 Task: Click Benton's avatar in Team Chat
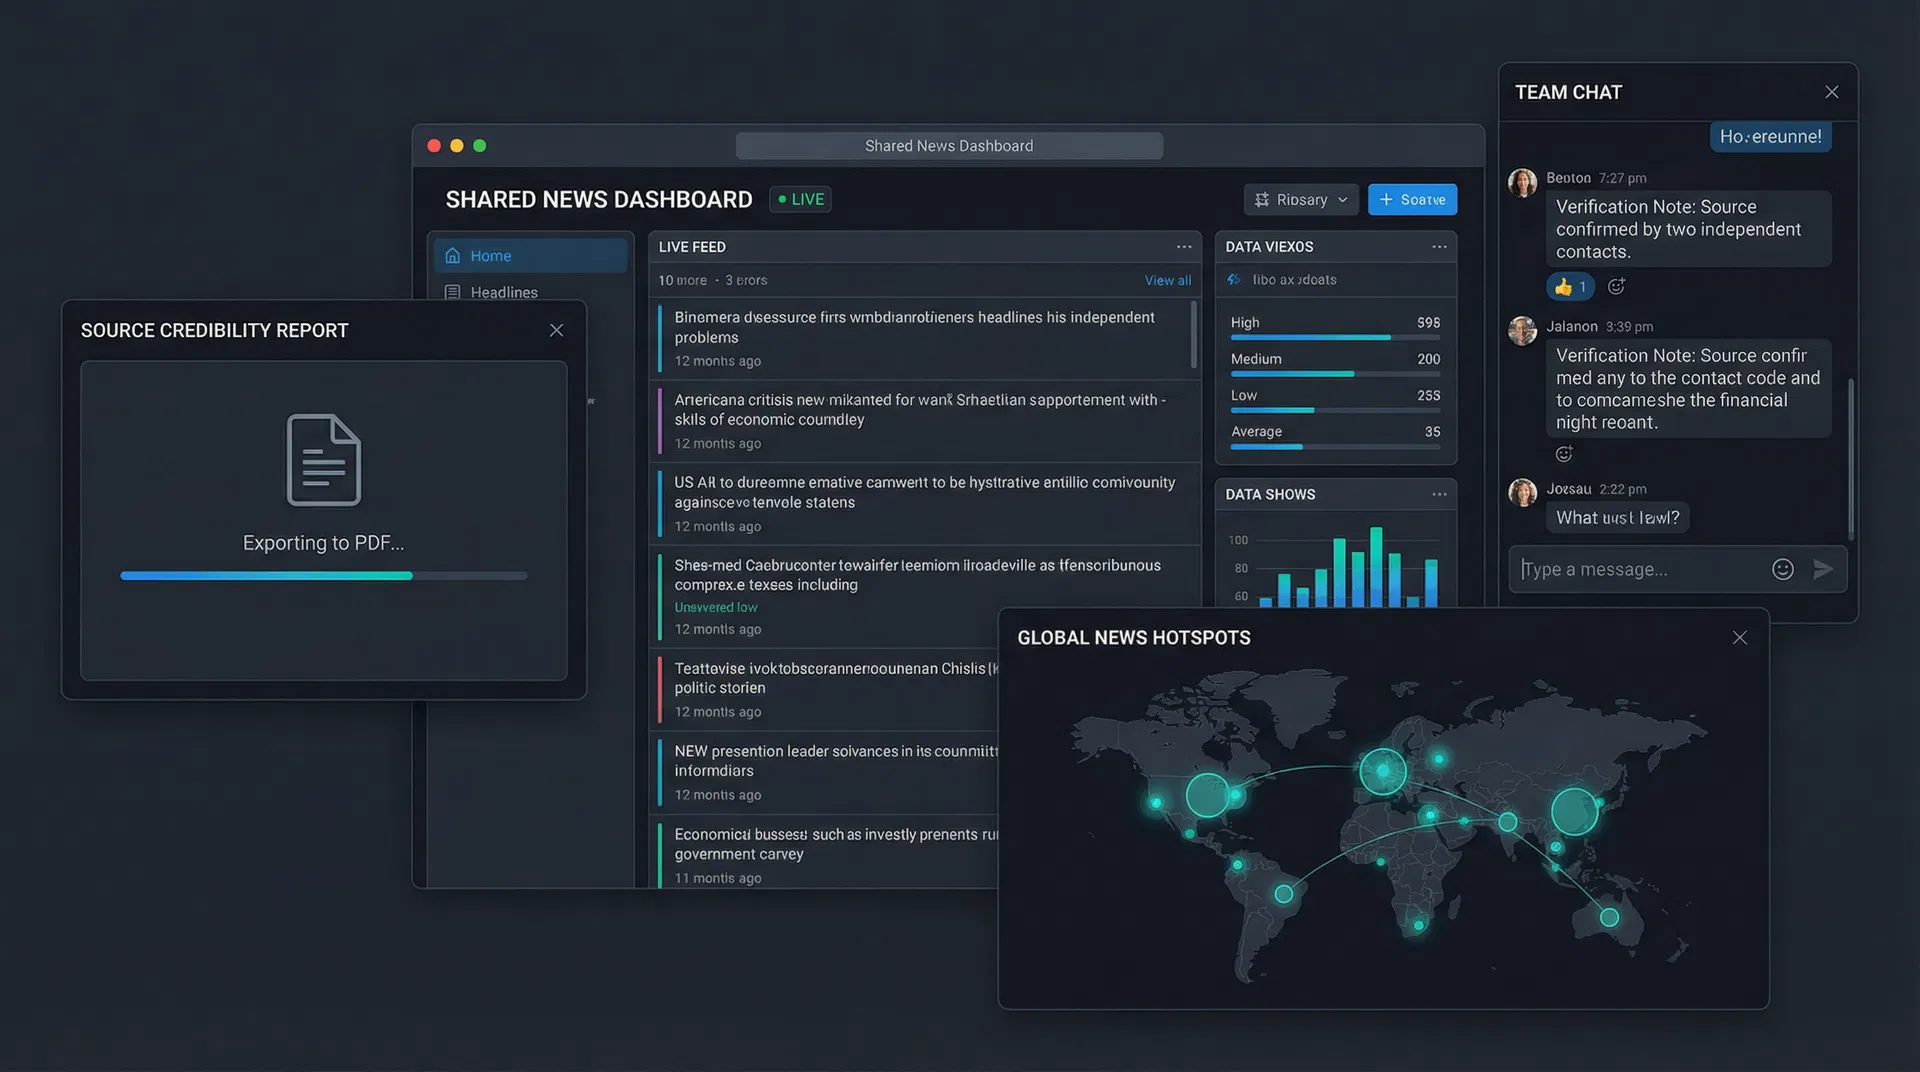click(1522, 183)
